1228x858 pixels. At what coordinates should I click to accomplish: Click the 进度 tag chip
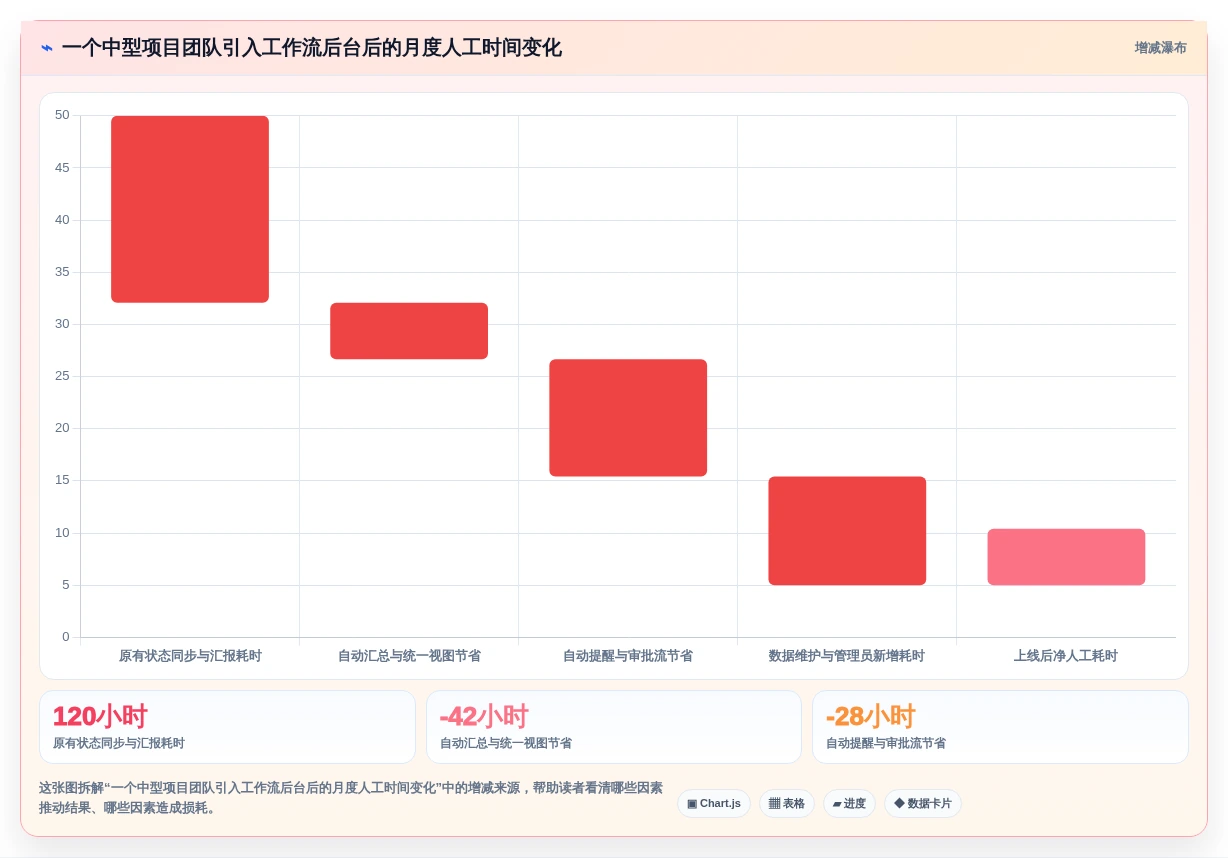[849, 804]
